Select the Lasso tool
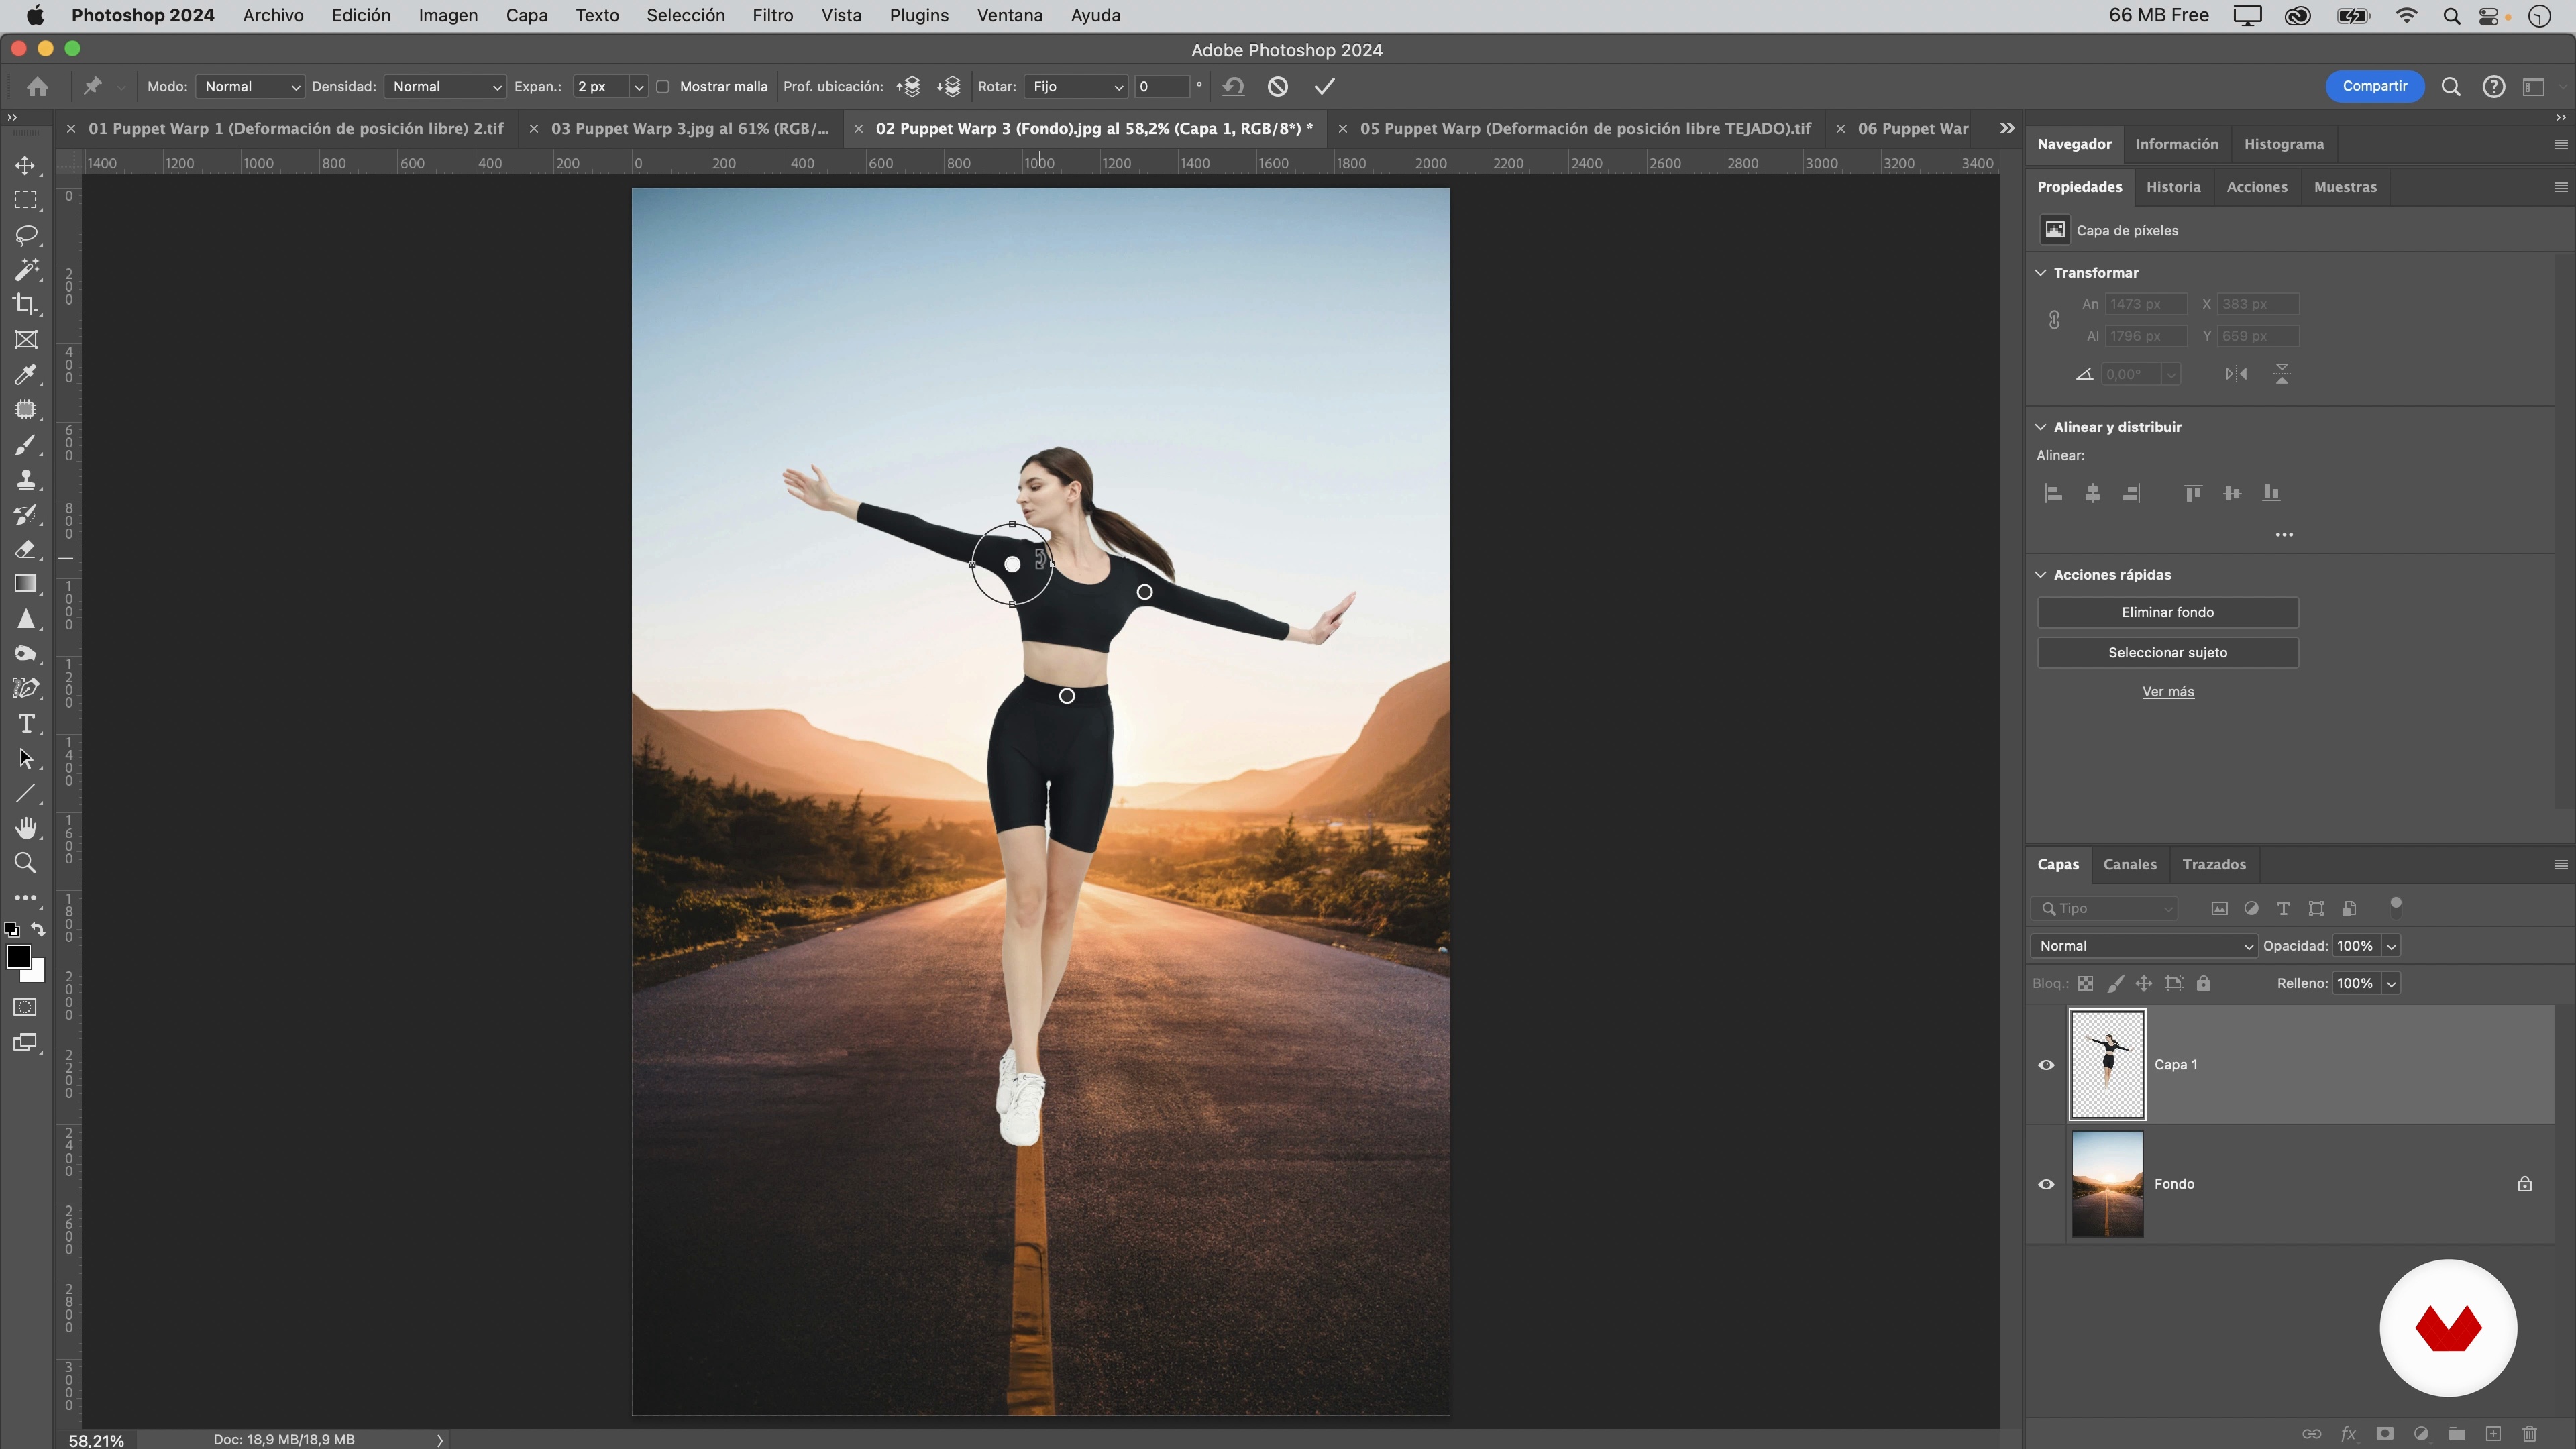Image resolution: width=2576 pixels, height=1449 pixels. point(26,235)
